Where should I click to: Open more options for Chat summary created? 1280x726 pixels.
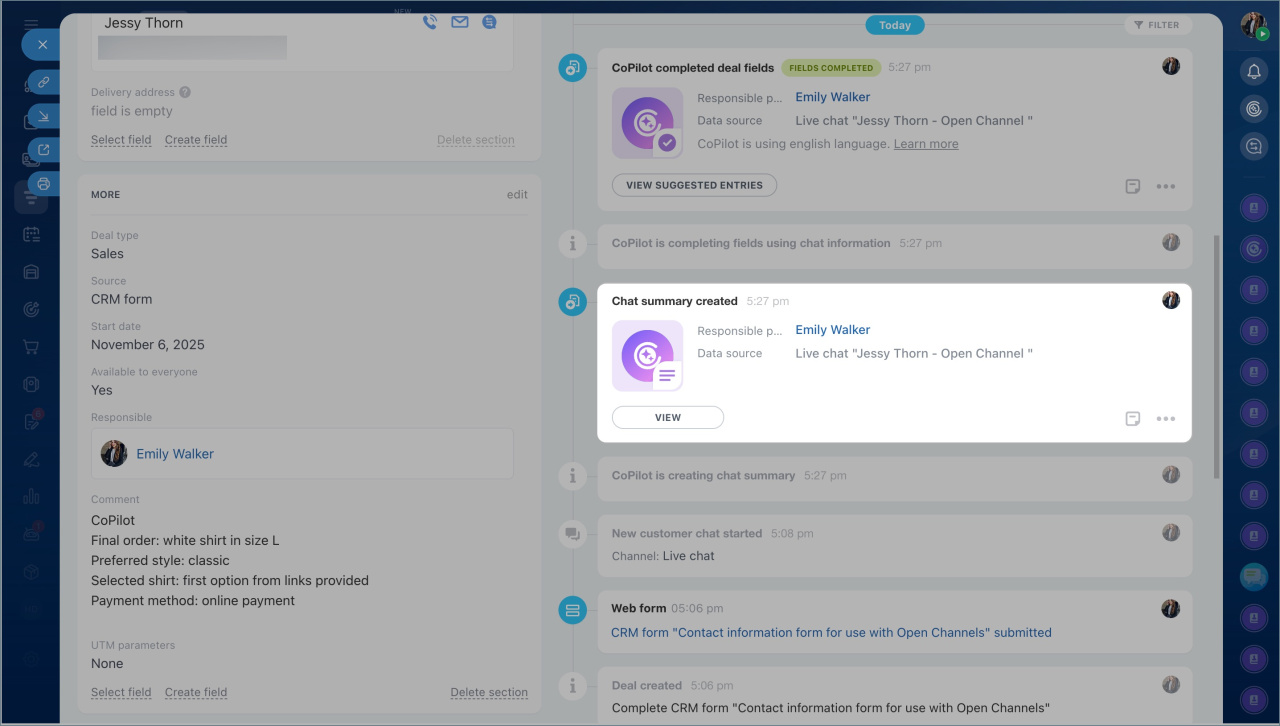click(1165, 419)
